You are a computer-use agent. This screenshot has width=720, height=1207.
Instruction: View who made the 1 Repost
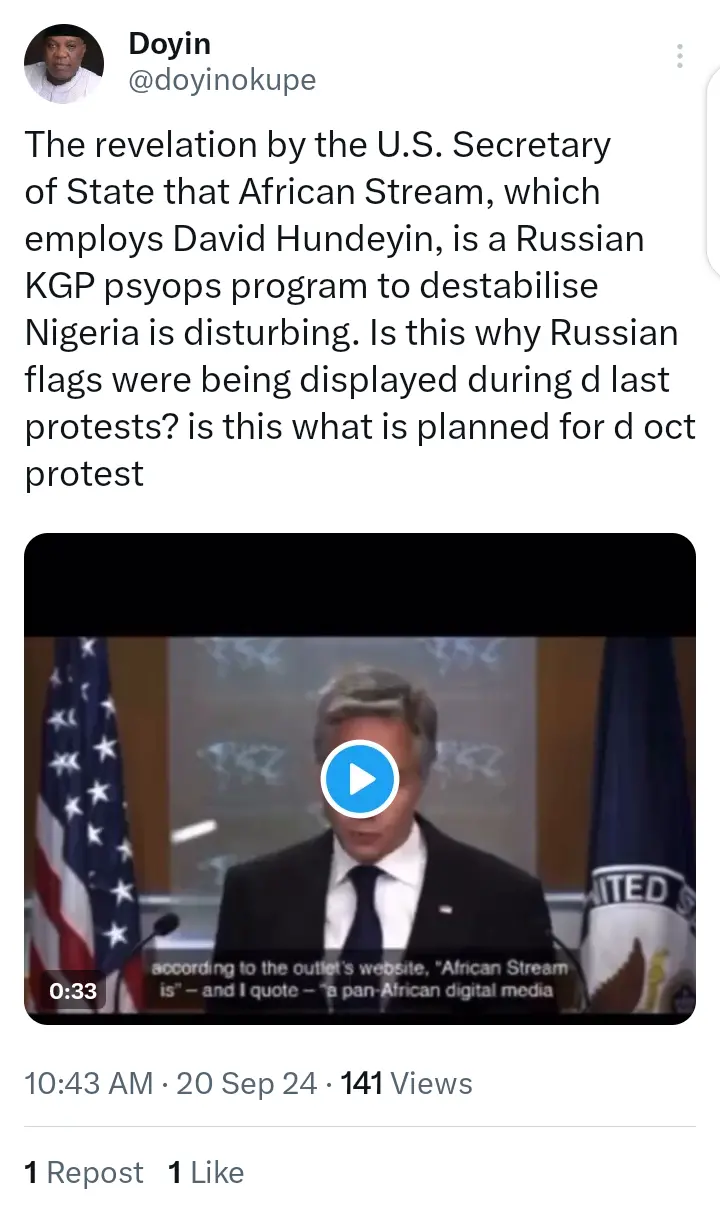84,1172
